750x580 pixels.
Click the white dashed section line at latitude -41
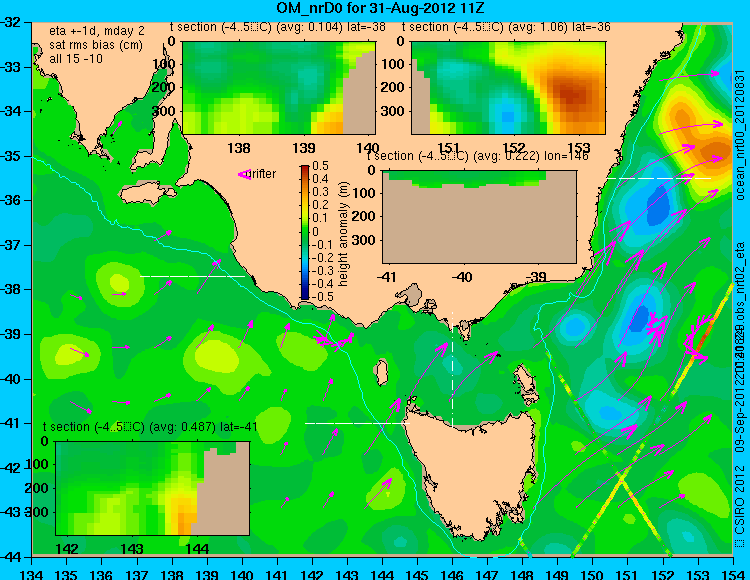coord(358,423)
